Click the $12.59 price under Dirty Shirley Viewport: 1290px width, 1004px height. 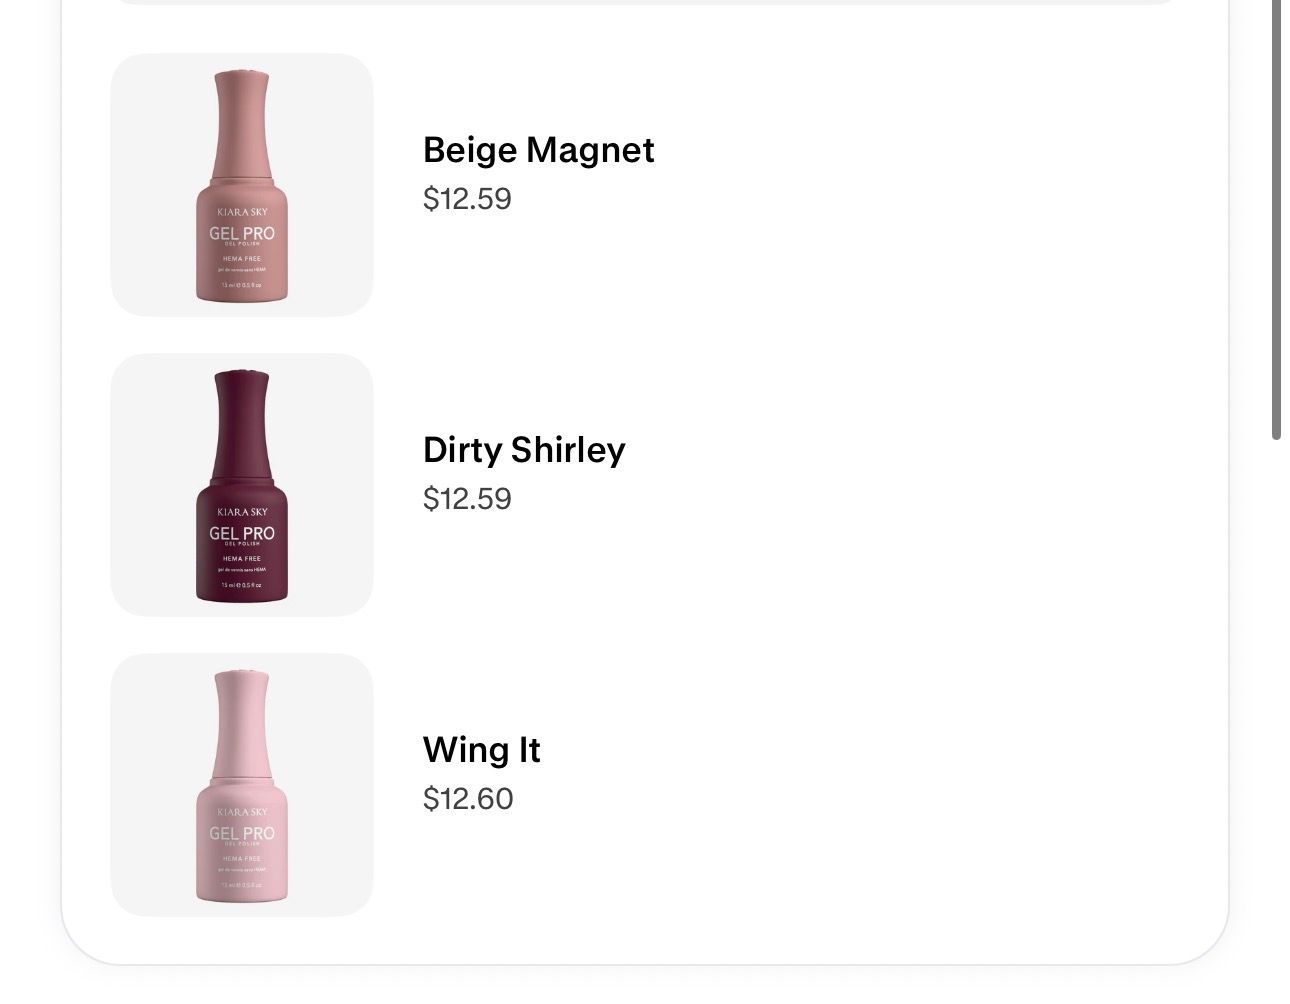point(467,499)
